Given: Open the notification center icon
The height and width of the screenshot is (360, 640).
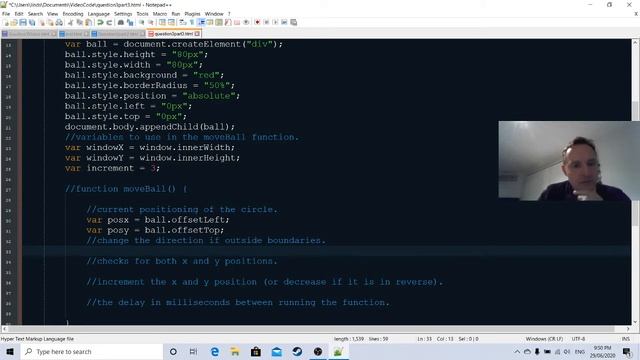Looking at the screenshot, I should [627, 351].
